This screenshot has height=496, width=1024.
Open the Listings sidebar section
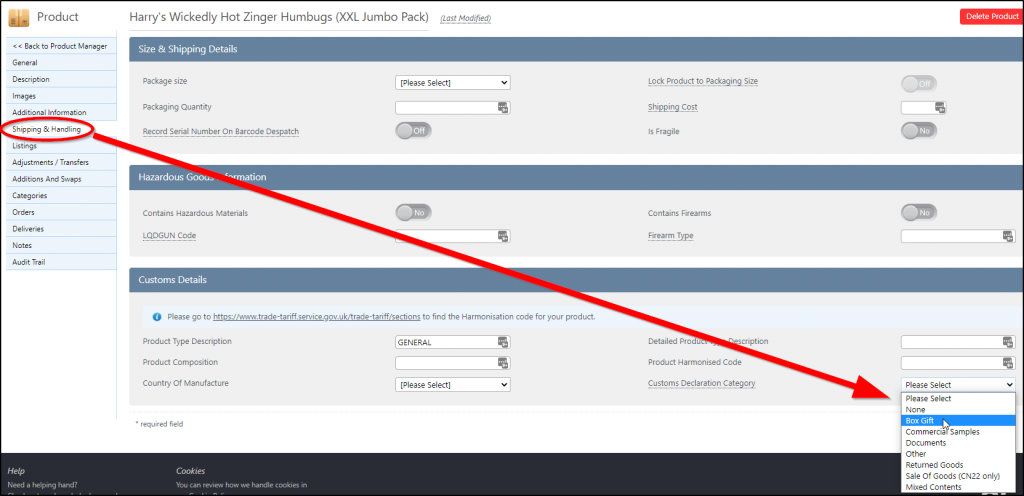click(61, 146)
